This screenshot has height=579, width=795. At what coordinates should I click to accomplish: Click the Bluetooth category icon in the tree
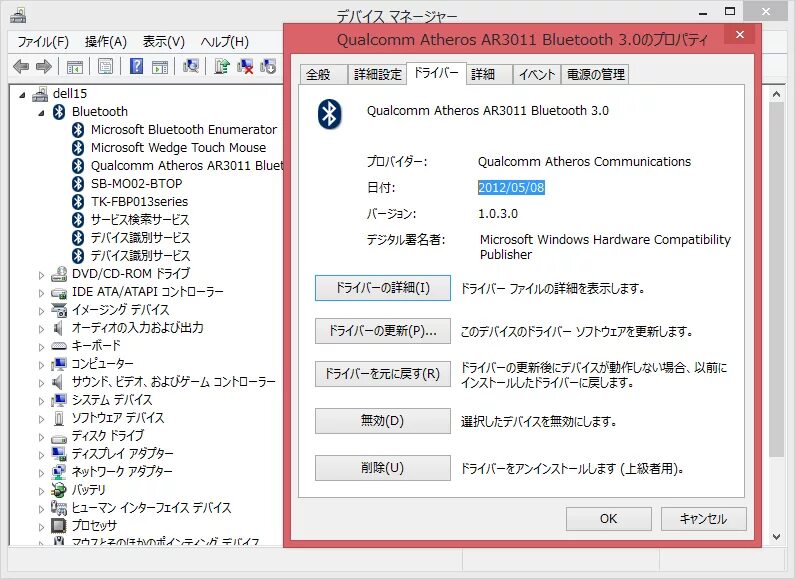59,112
